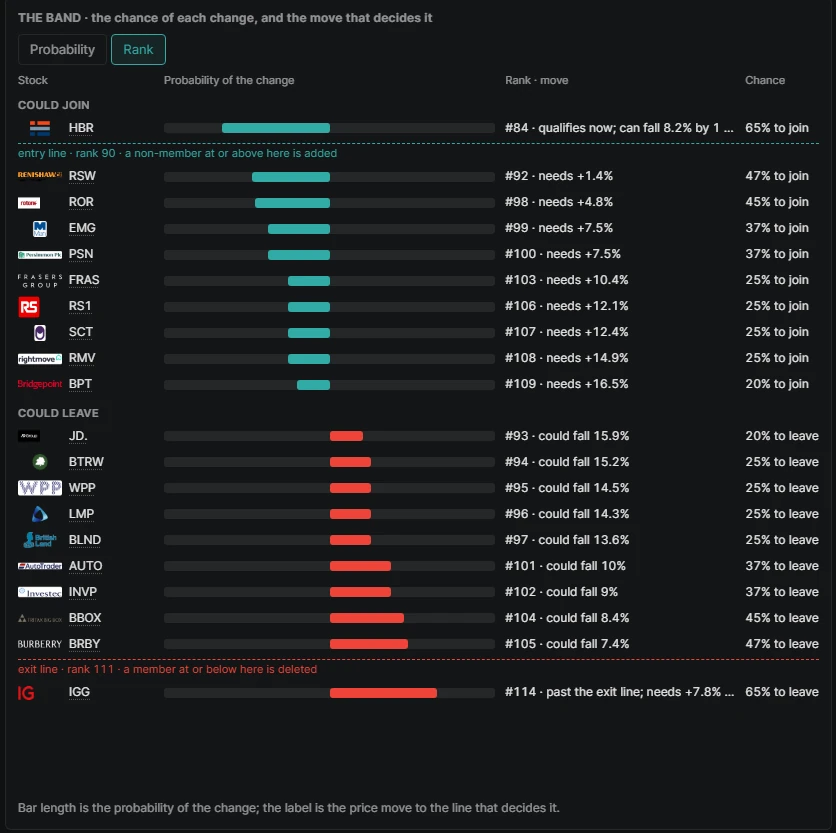Click the Frasers Group logo

40,281
